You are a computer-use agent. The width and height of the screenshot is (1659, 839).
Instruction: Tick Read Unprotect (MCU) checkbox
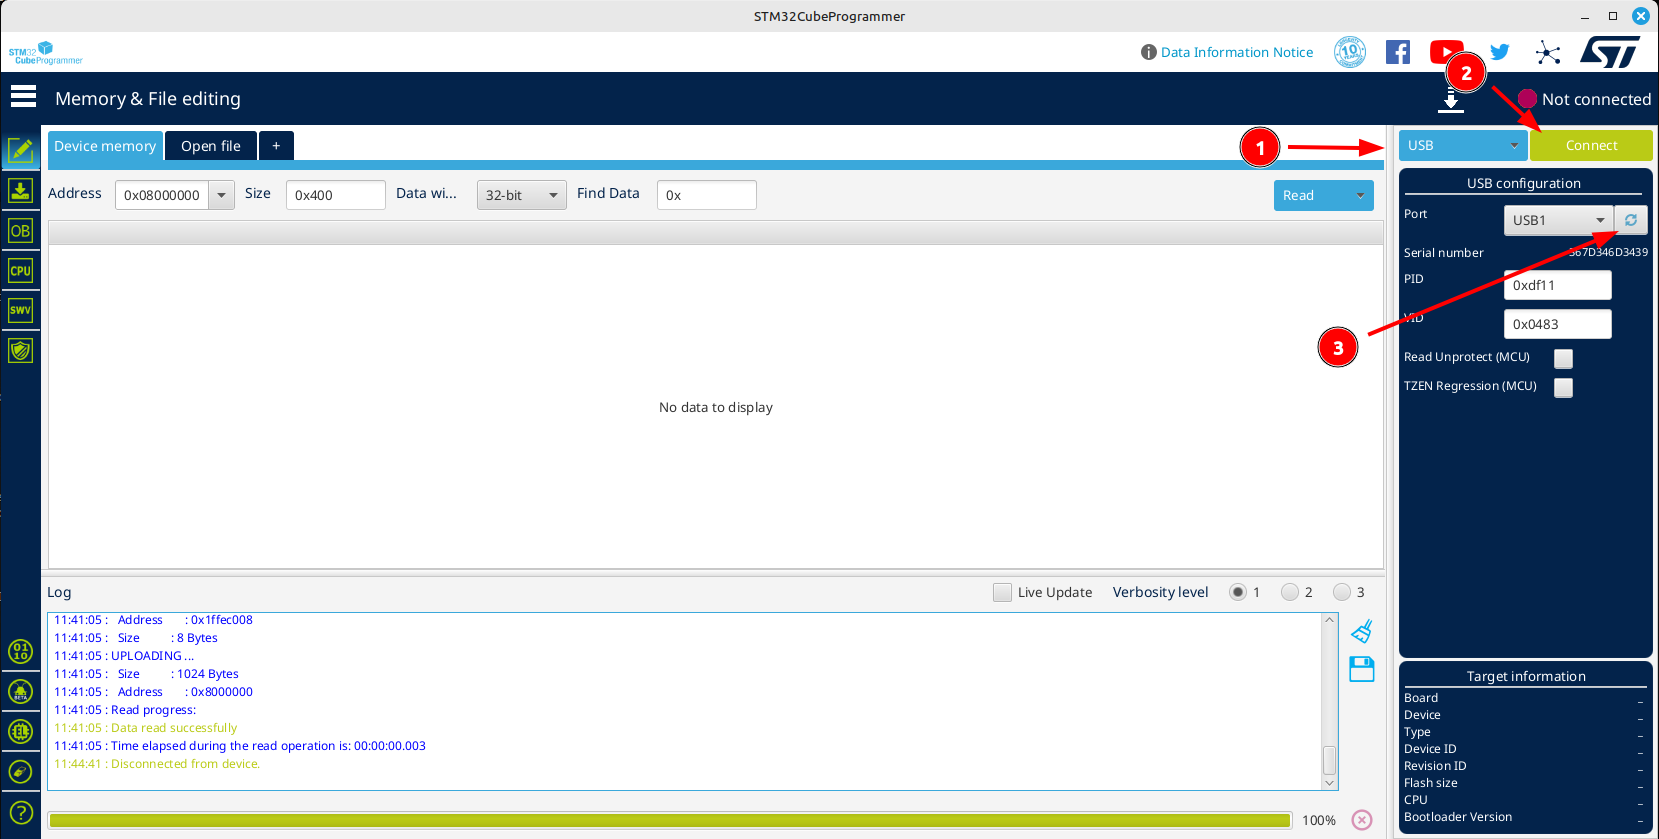[x=1563, y=358]
